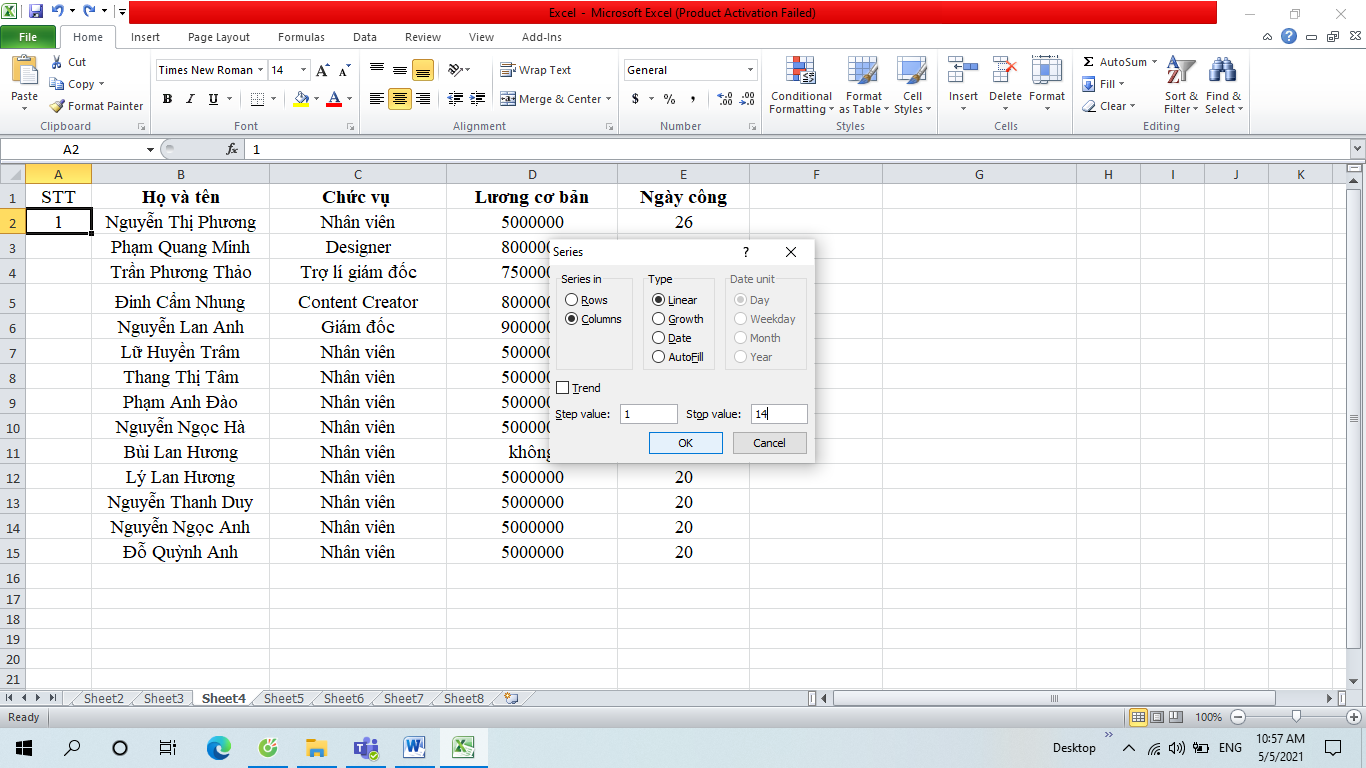The height and width of the screenshot is (768, 1366).
Task: Select the Rows radio button
Action: [571, 300]
